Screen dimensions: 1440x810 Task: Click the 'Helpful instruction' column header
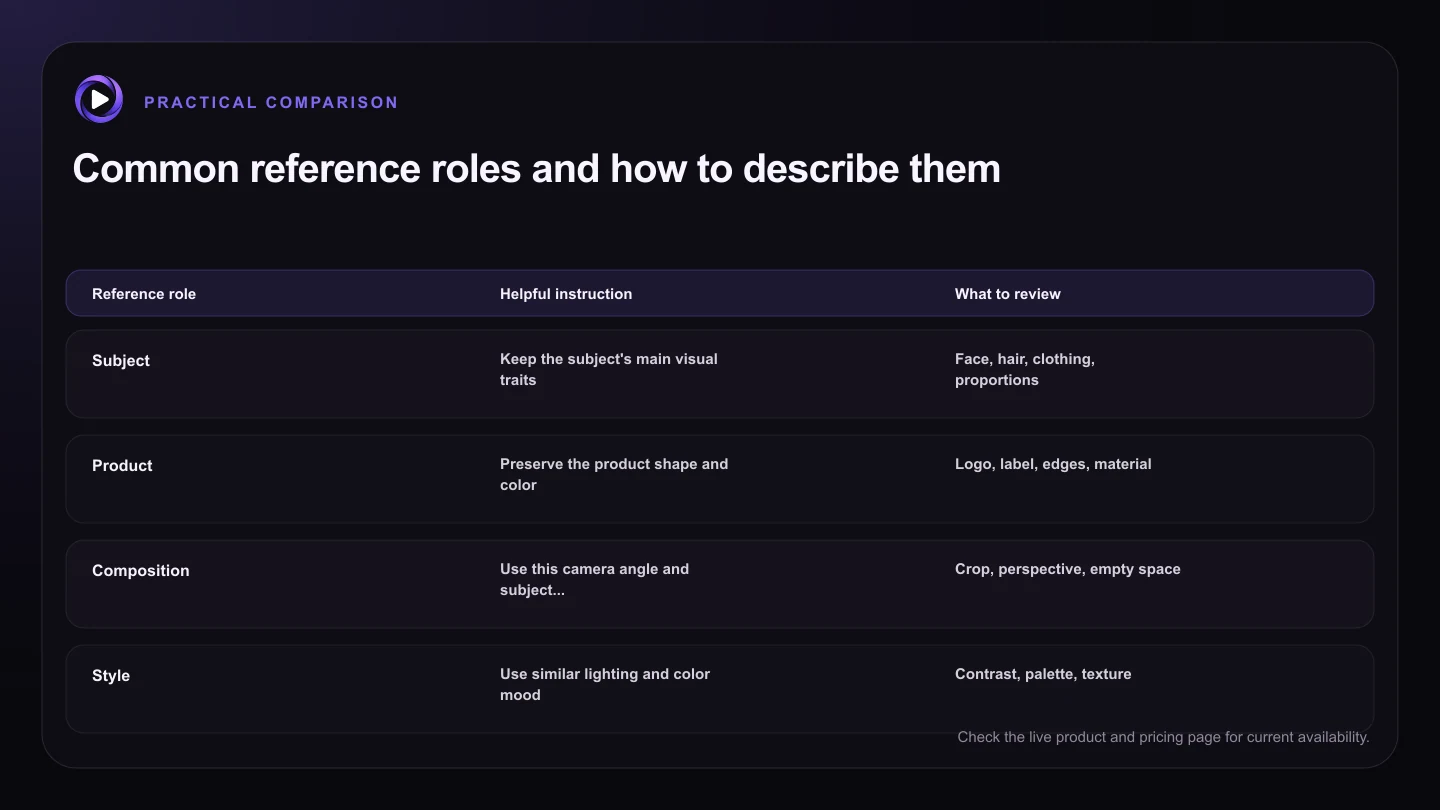coord(566,294)
